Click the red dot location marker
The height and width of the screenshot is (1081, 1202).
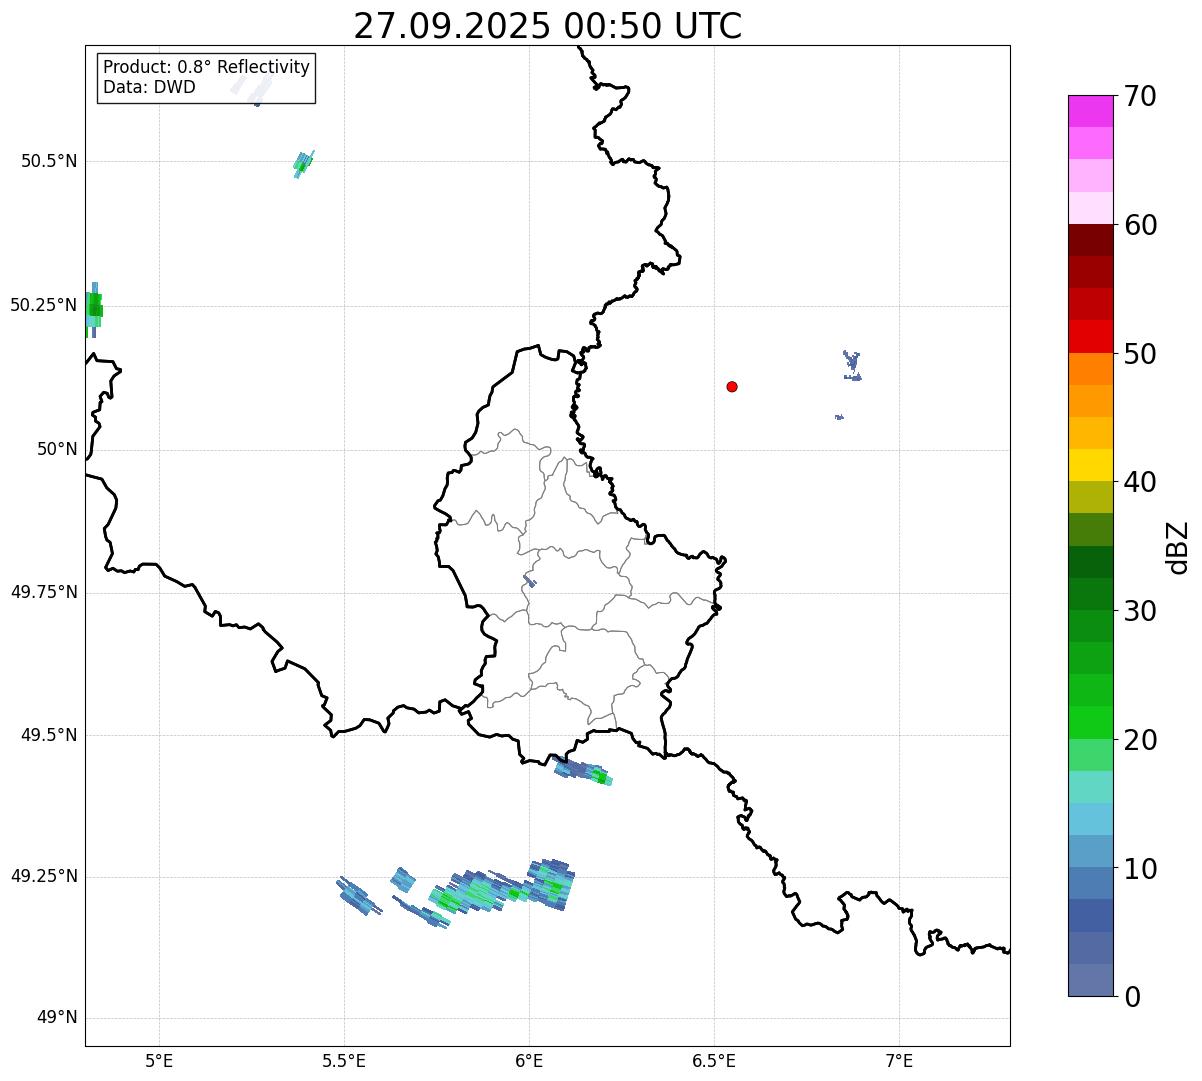[732, 386]
